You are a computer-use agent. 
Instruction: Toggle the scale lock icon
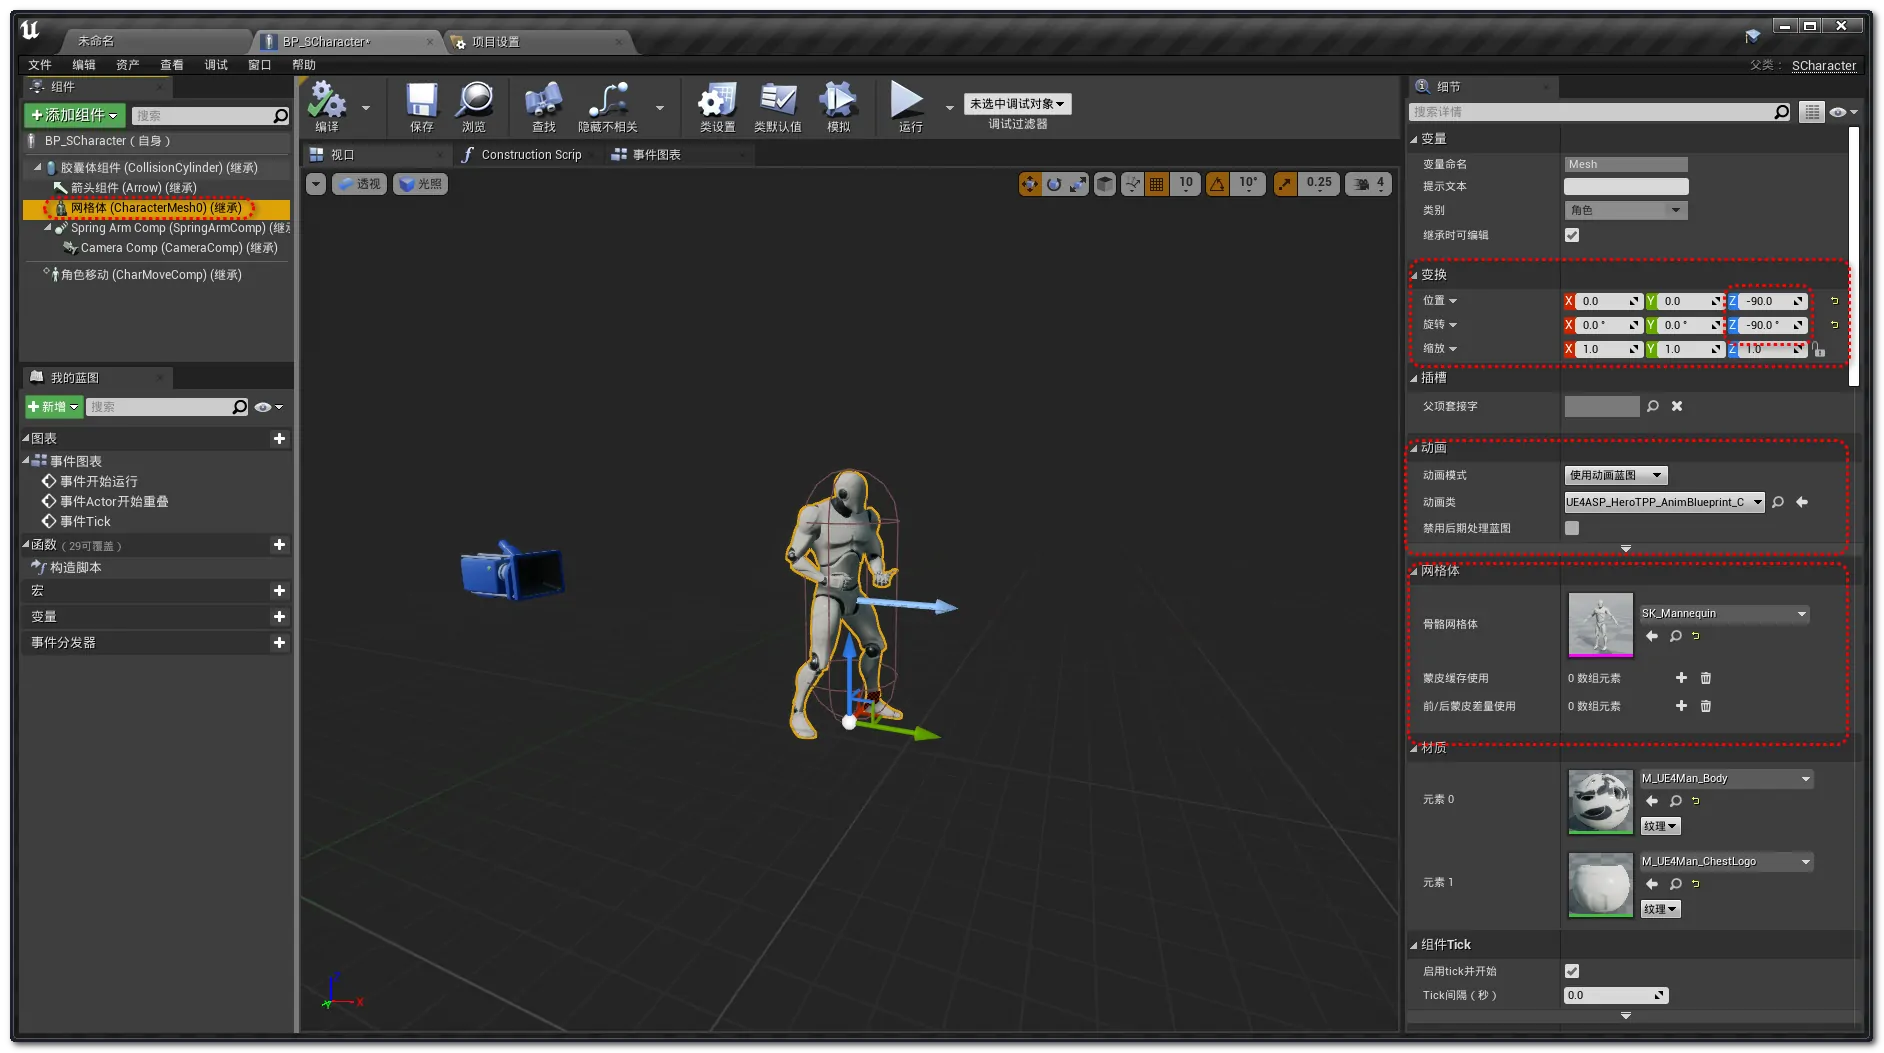click(x=1818, y=349)
